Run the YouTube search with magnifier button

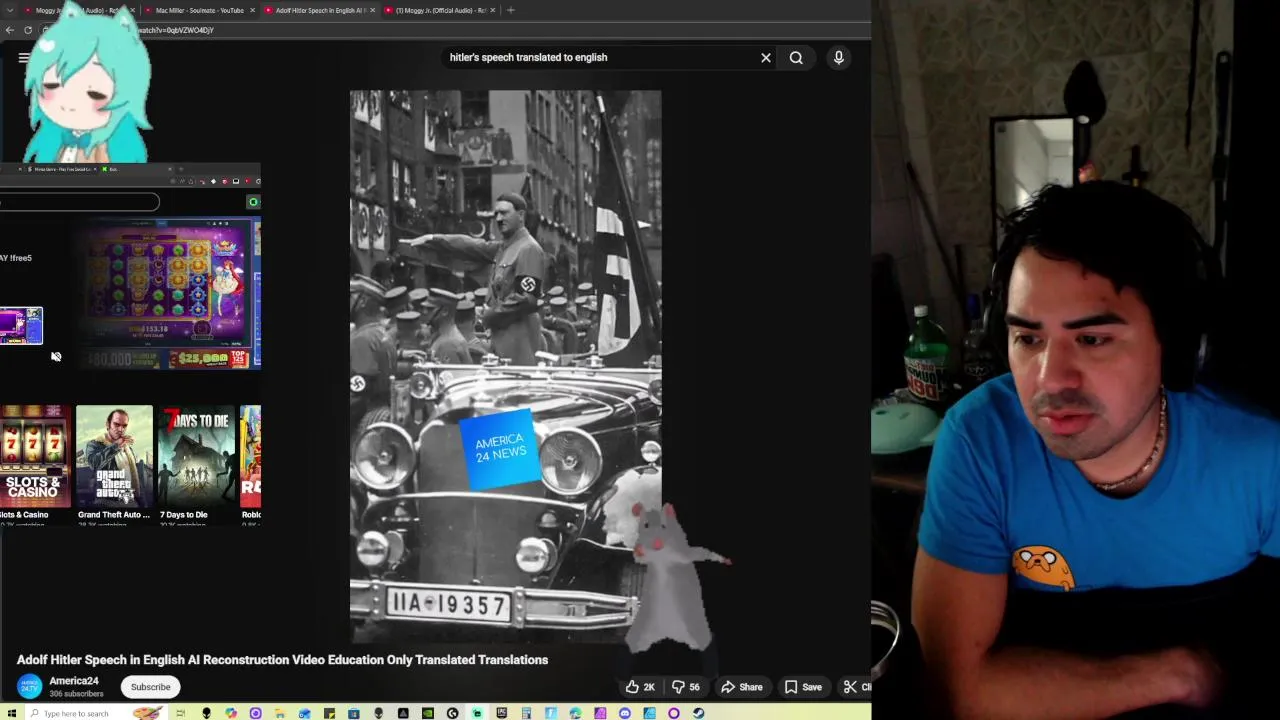coord(796,57)
